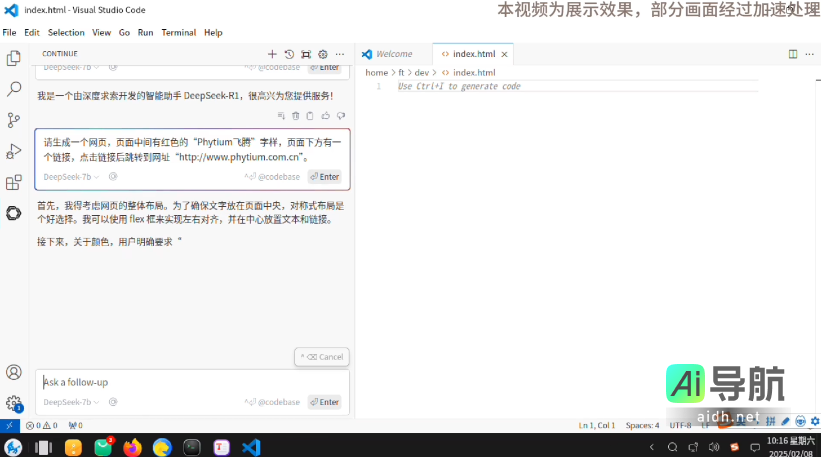Open the taskbar search magnifier icon
Image resolution: width=821 pixels, height=457 pixels.
[672, 447]
